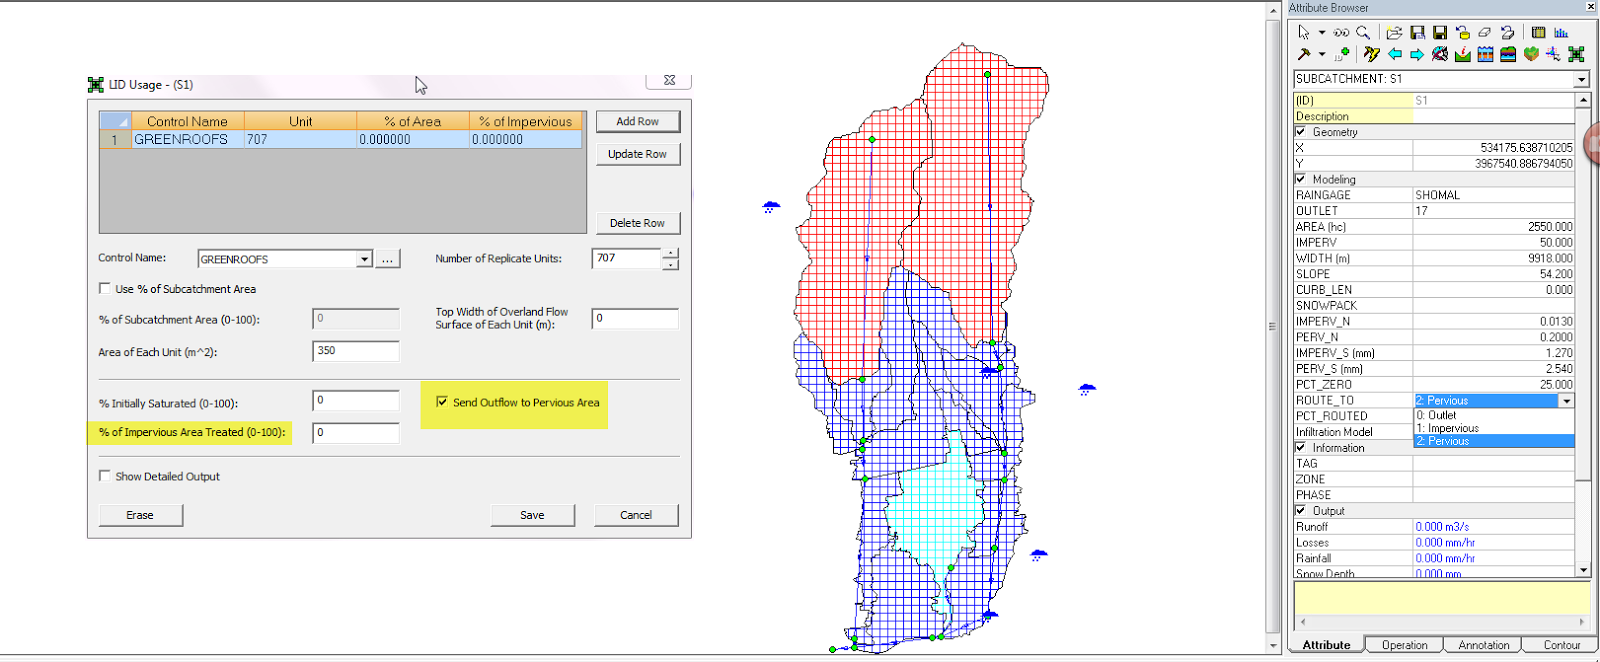Viewport: 1600px width, 662px height.
Task: Click the database refresh icon
Action: click(x=1463, y=33)
